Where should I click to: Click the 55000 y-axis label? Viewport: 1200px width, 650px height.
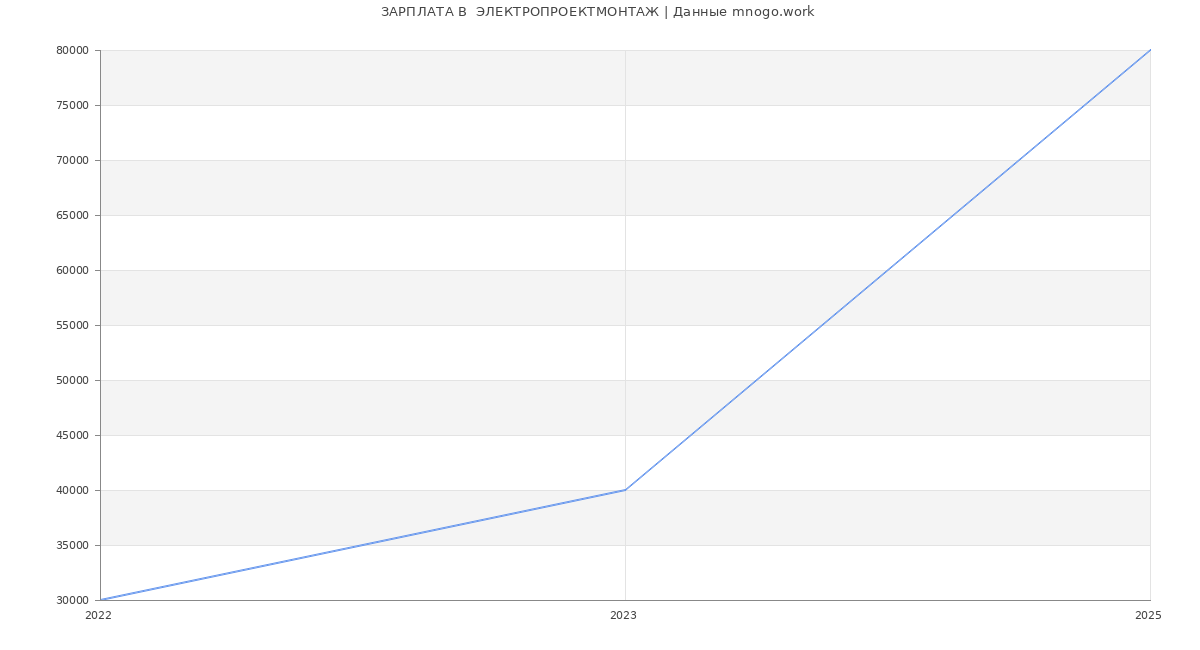coord(73,325)
